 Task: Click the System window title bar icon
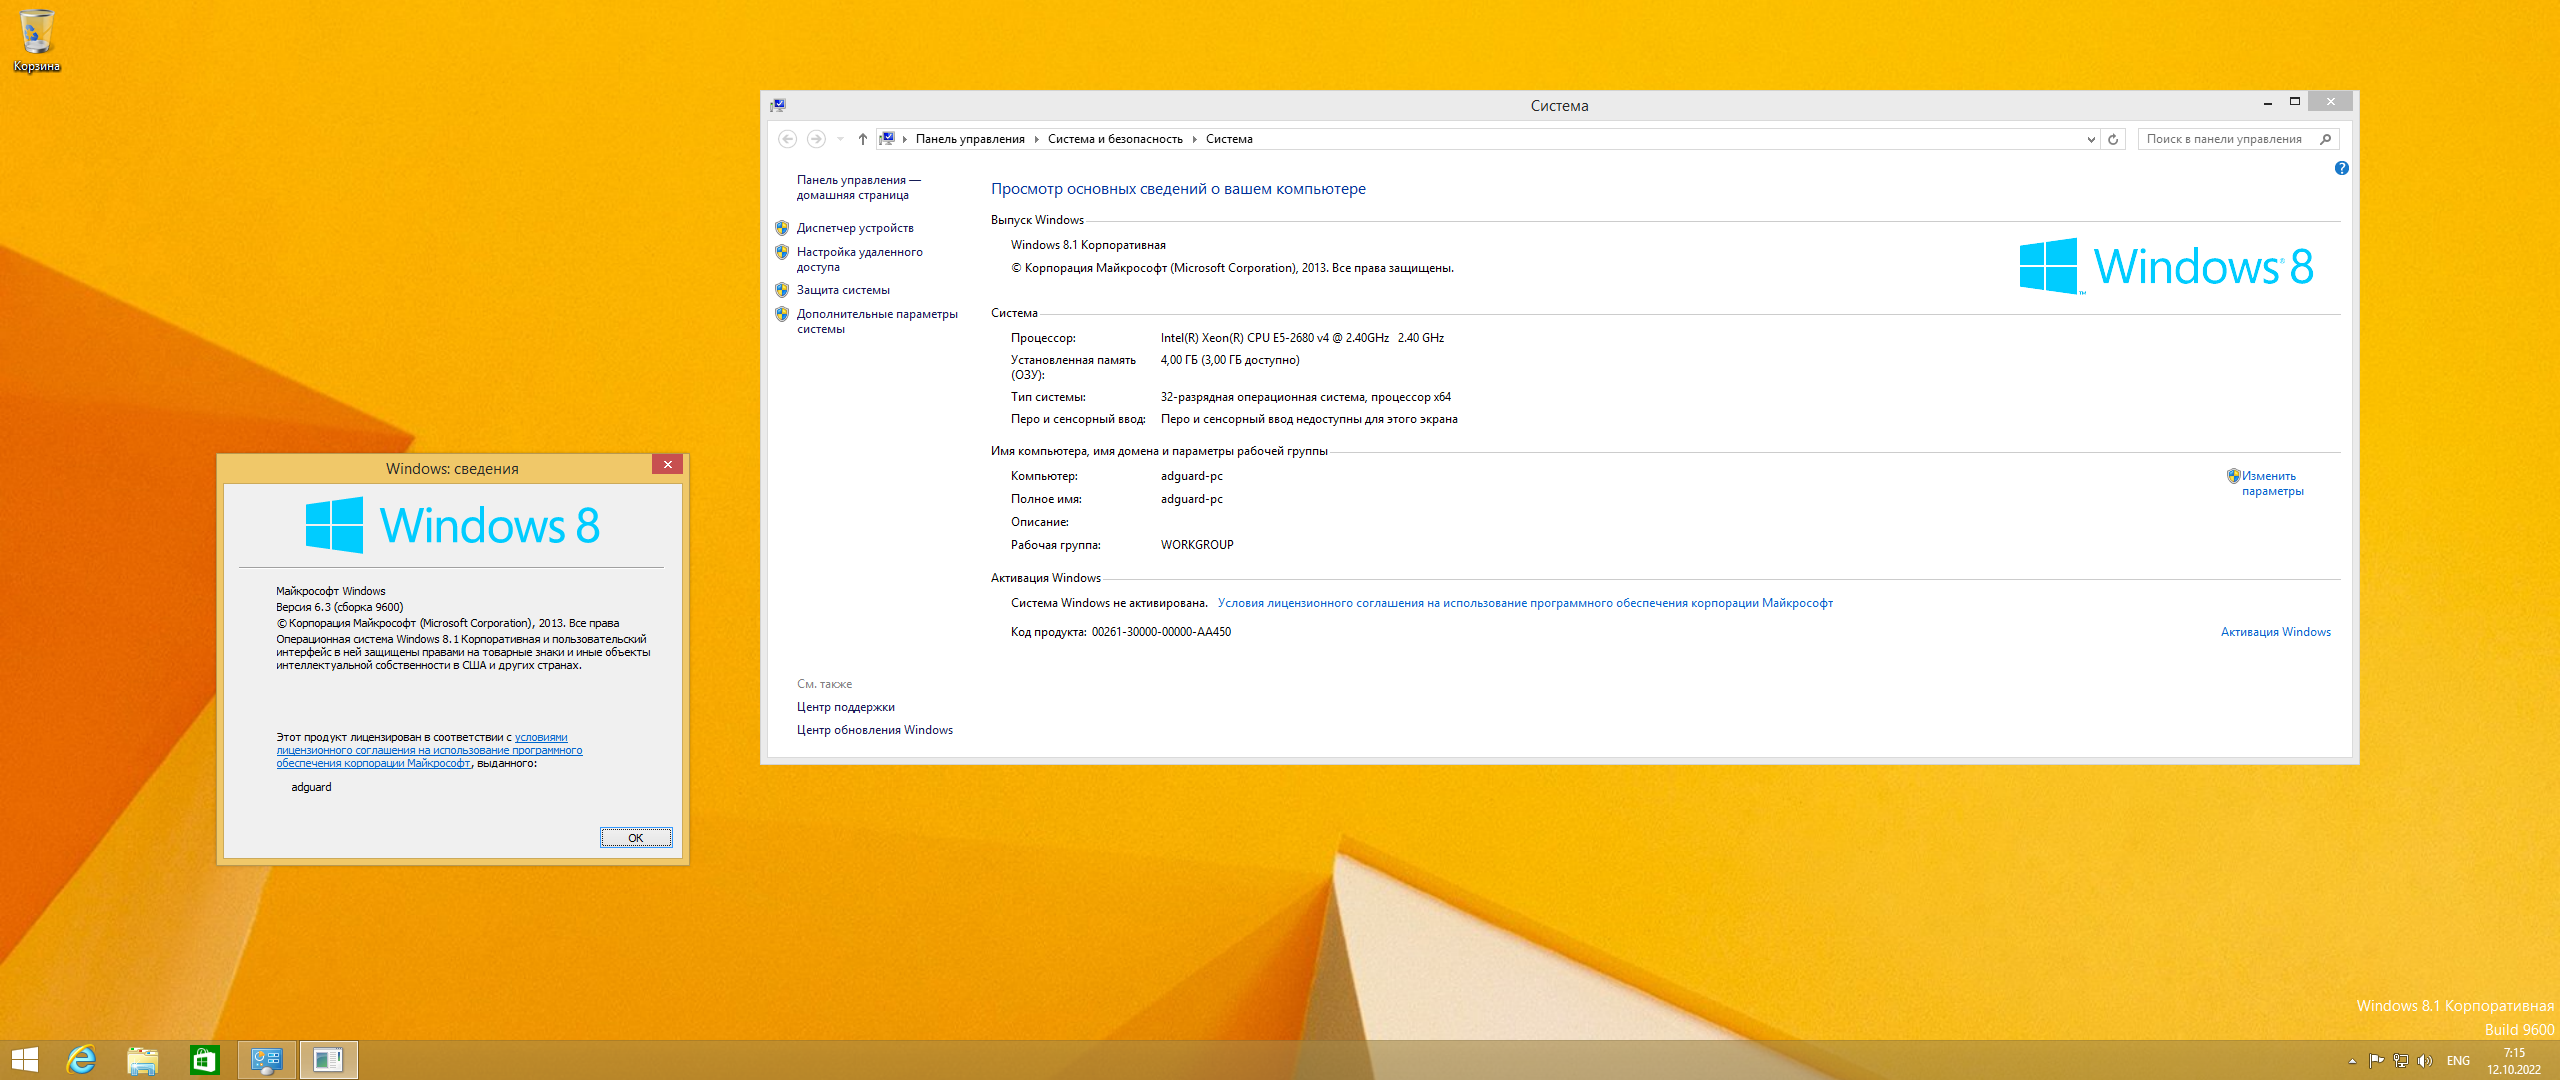point(778,105)
